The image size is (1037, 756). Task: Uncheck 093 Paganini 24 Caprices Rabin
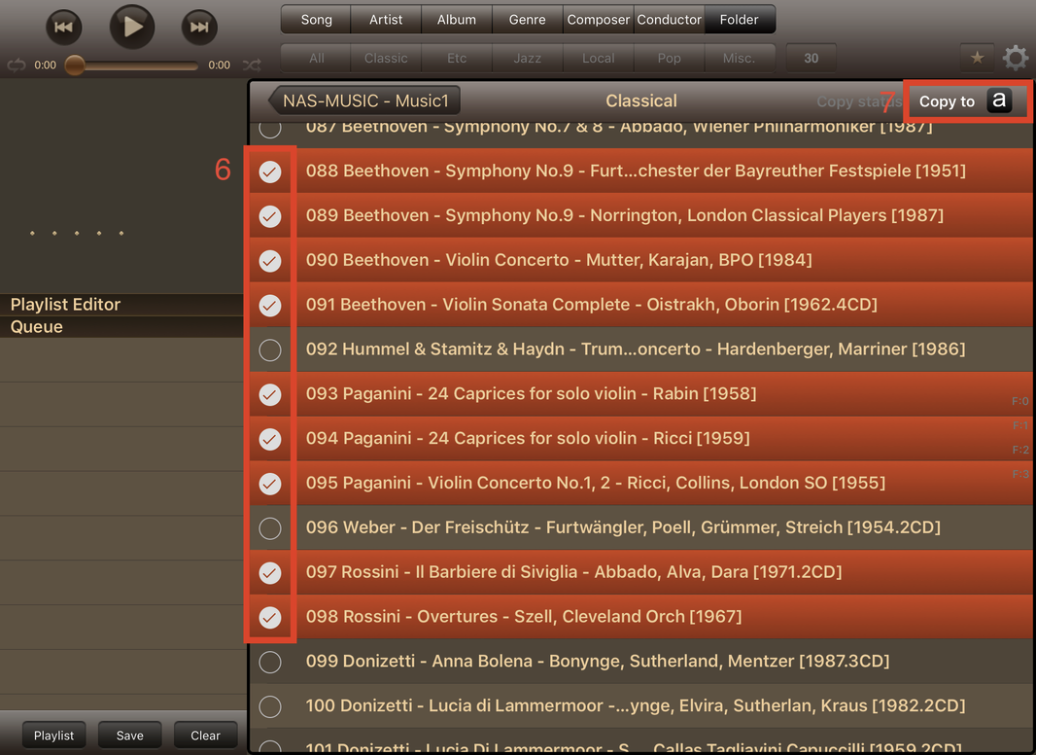pyautogui.click(x=270, y=395)
